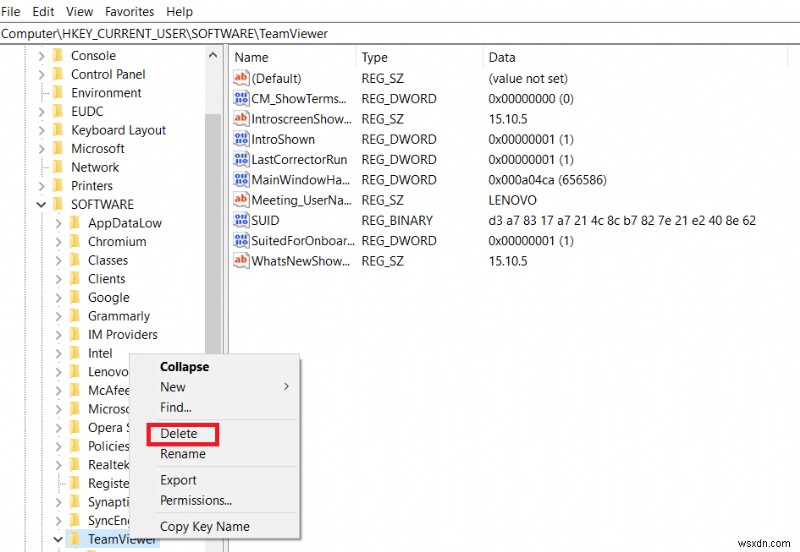Expand the Chromium key
Viewport: 800px width, 552px height.
click(x=58, y=242)
